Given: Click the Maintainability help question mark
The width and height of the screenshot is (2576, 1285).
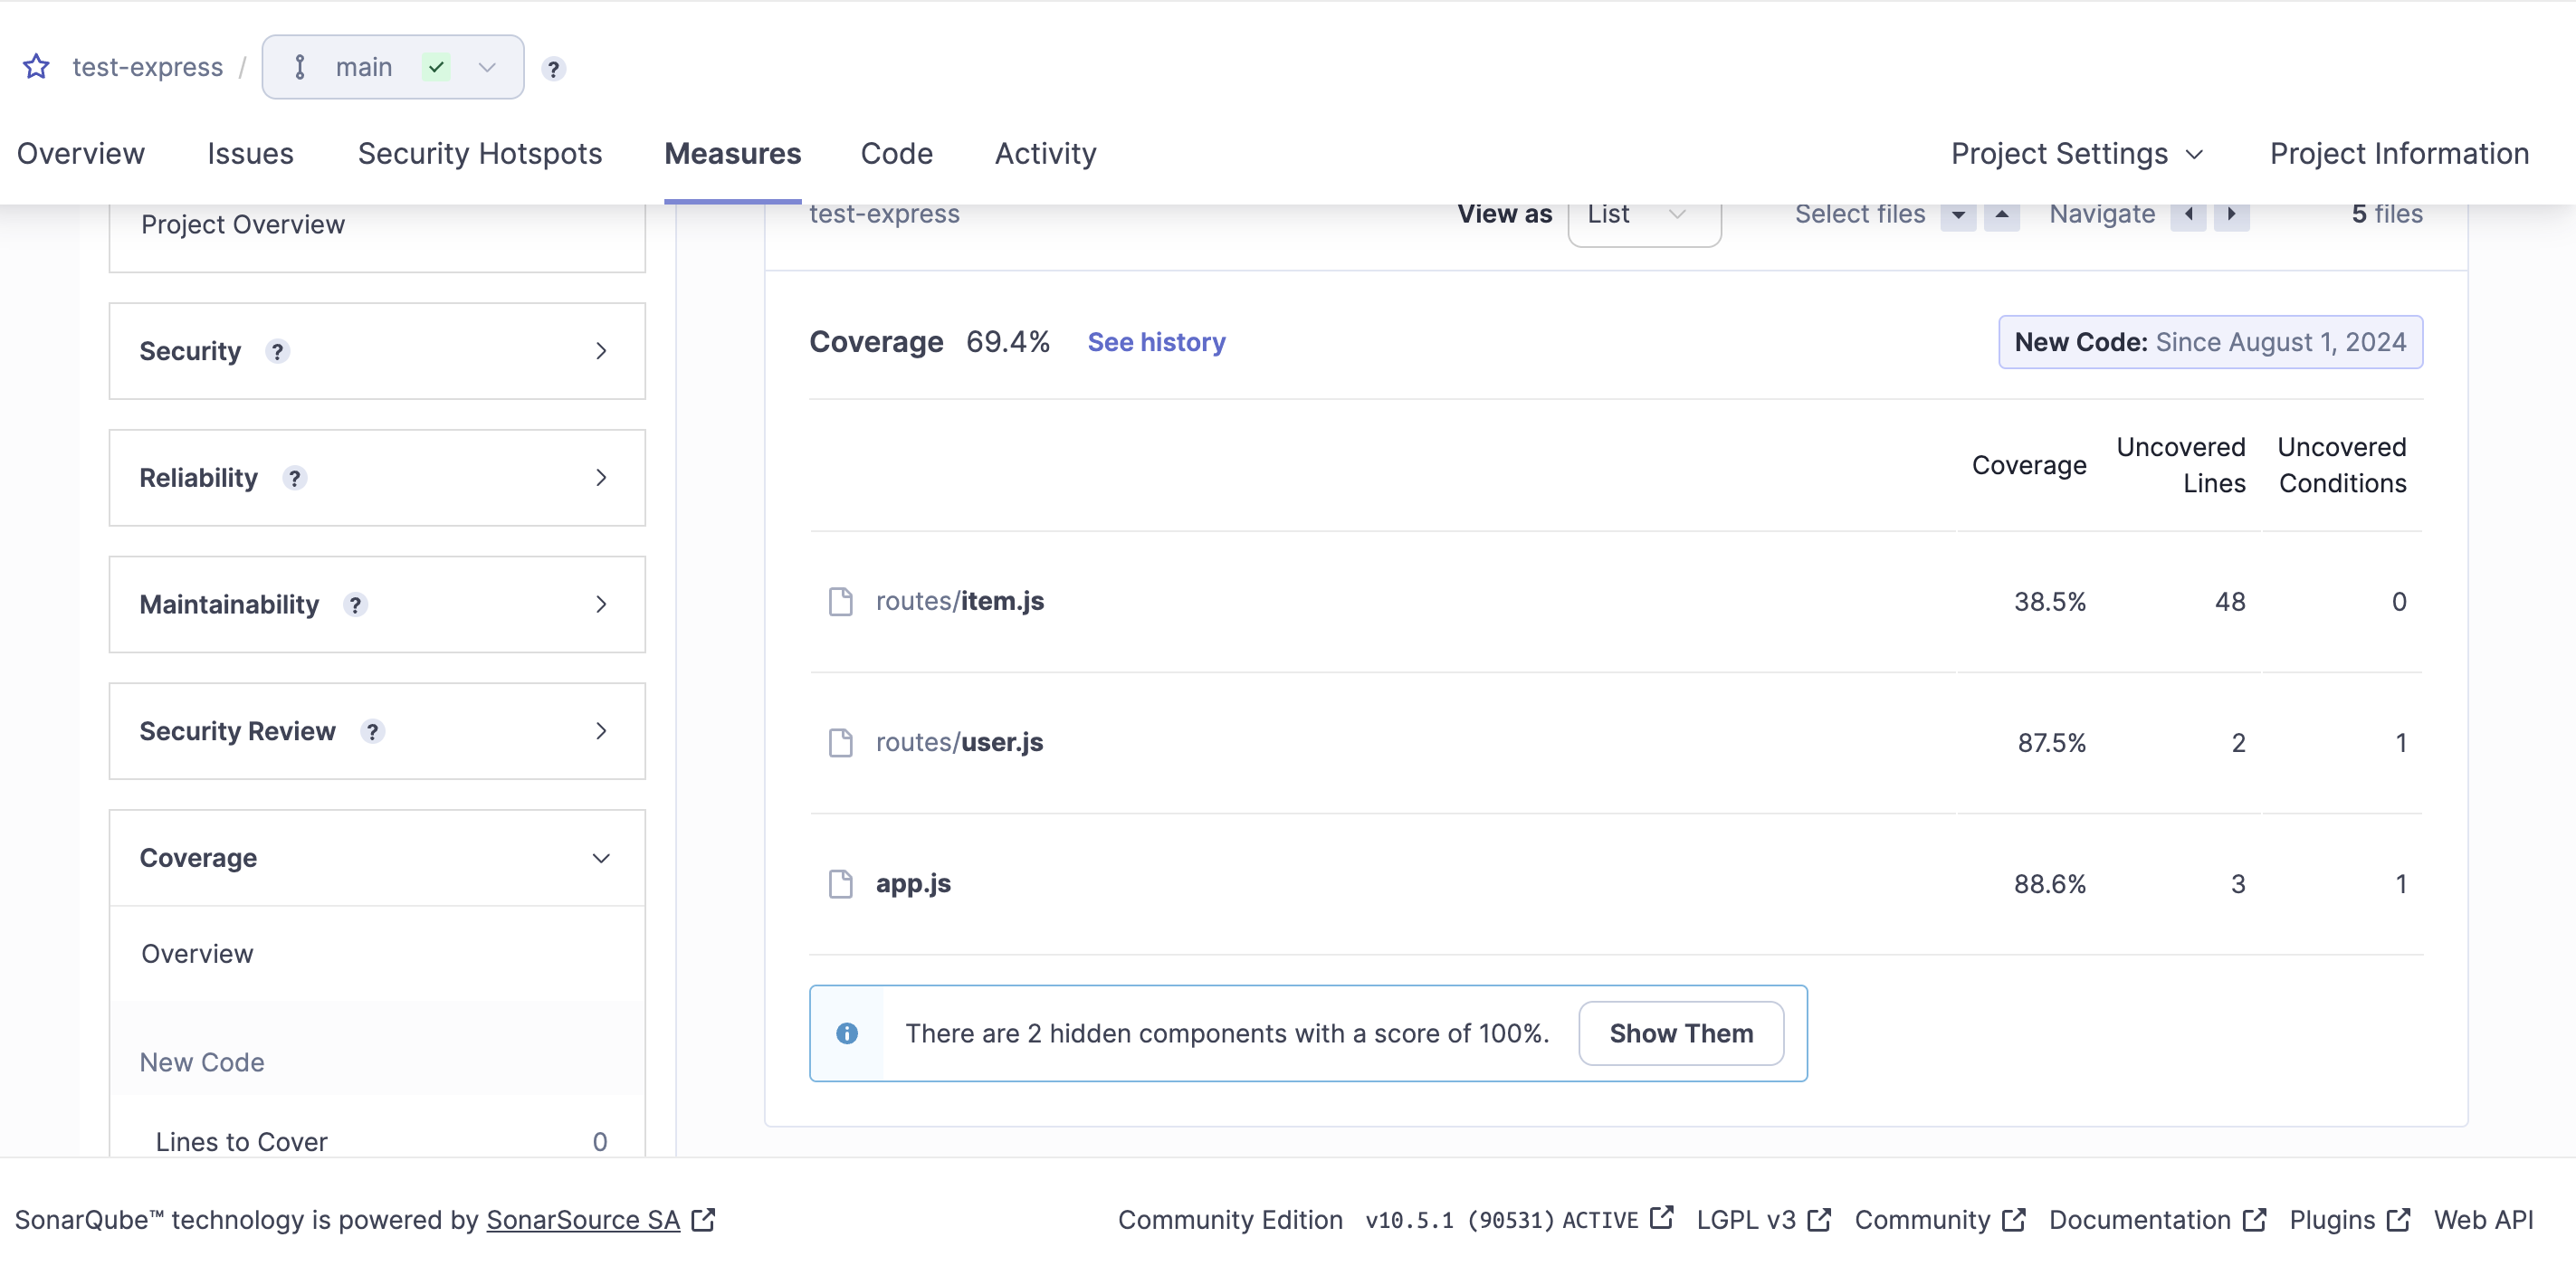Looking at the screenshot, I should (355, 605).
